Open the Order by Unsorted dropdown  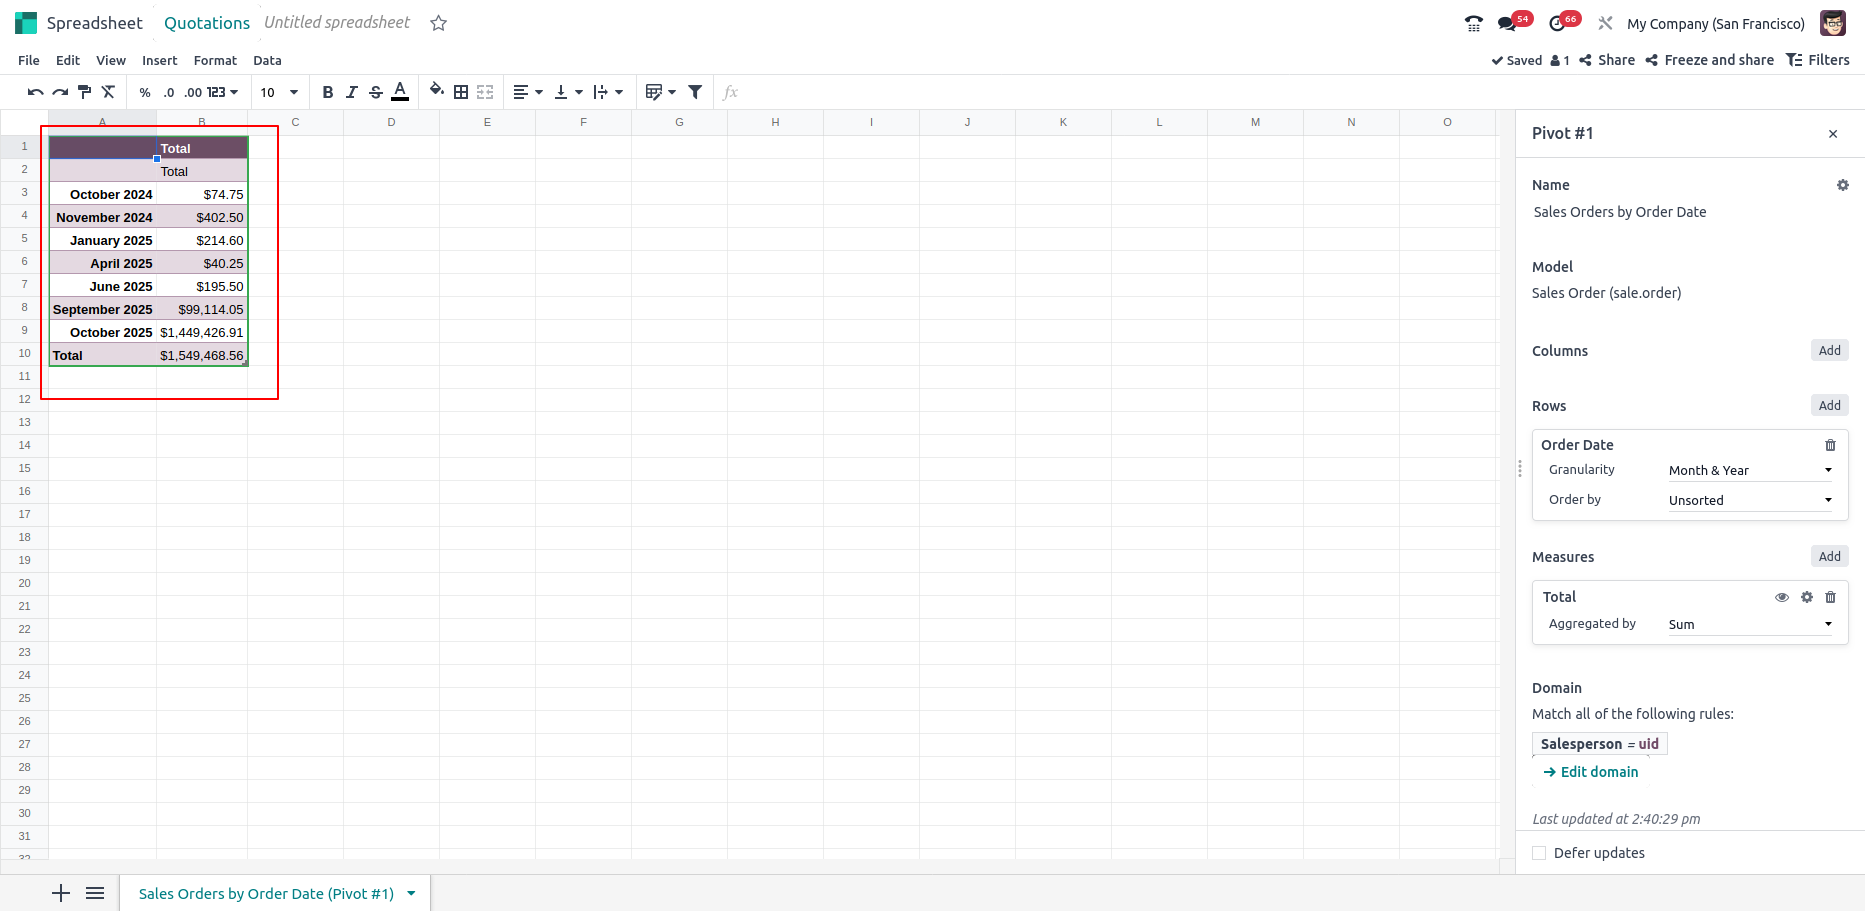click(x=1749, y=500)
